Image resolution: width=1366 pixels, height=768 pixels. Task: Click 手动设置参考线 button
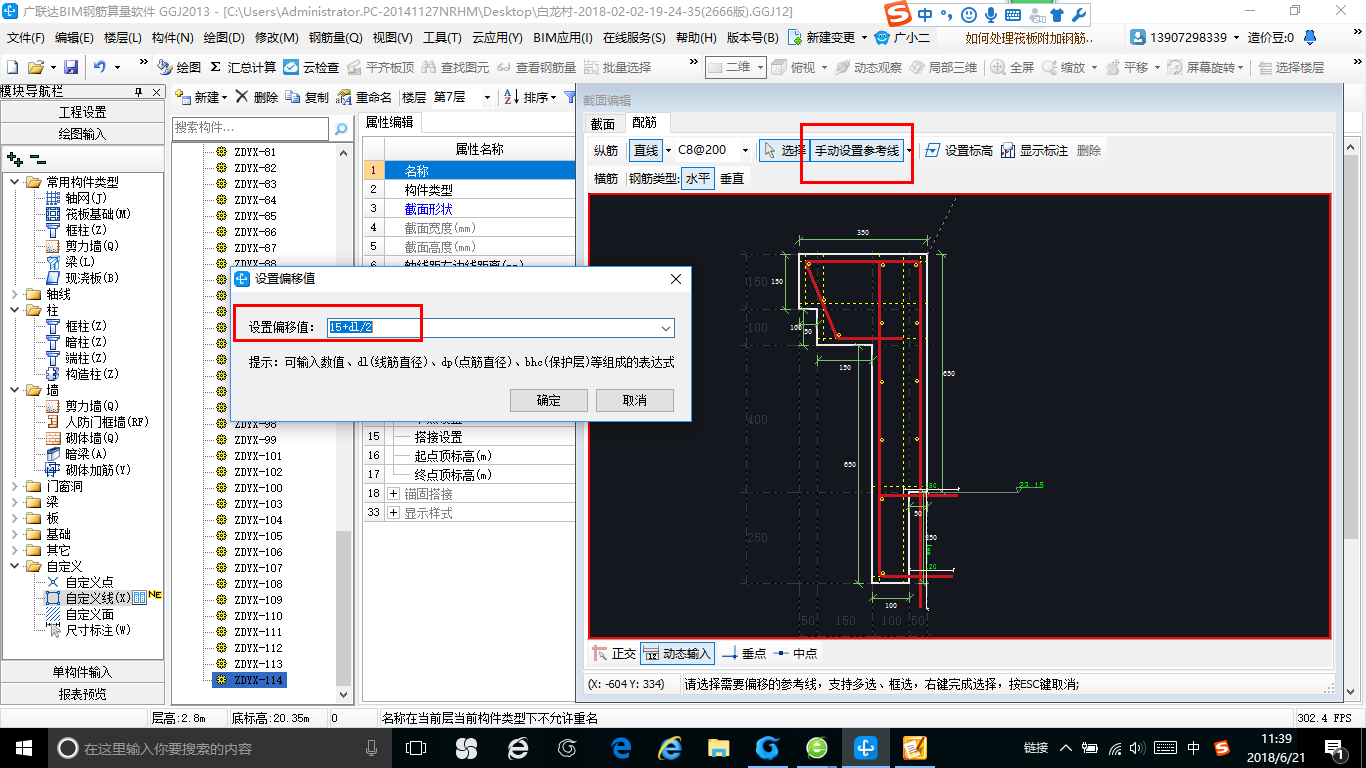[x=857, y=150]
